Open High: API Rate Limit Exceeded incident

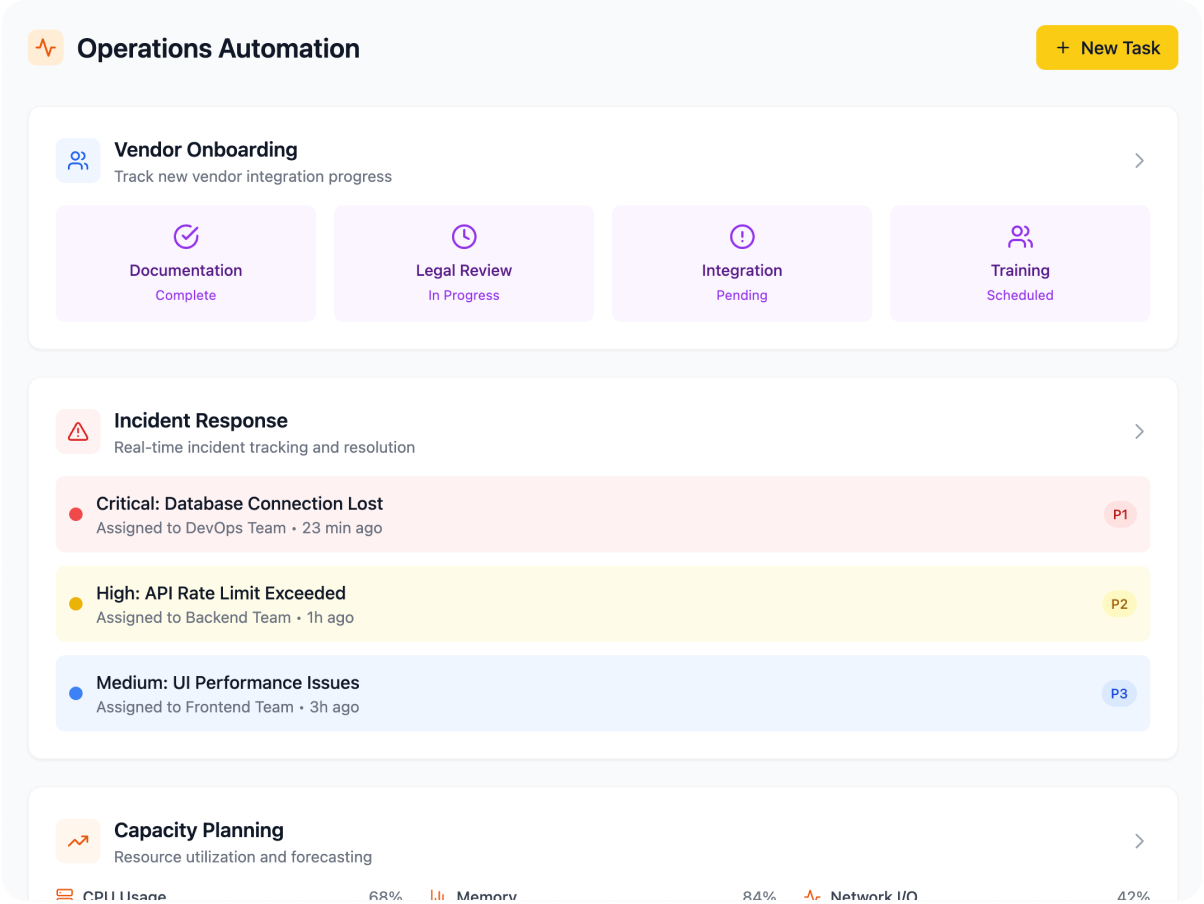(x=603, y=604)
